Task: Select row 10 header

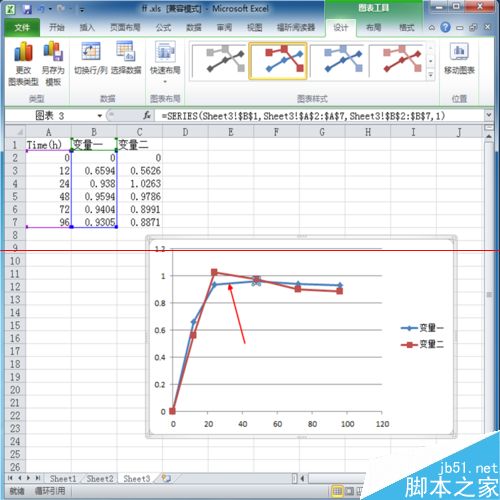Action: pyautogui.click(x=15, y=261)
